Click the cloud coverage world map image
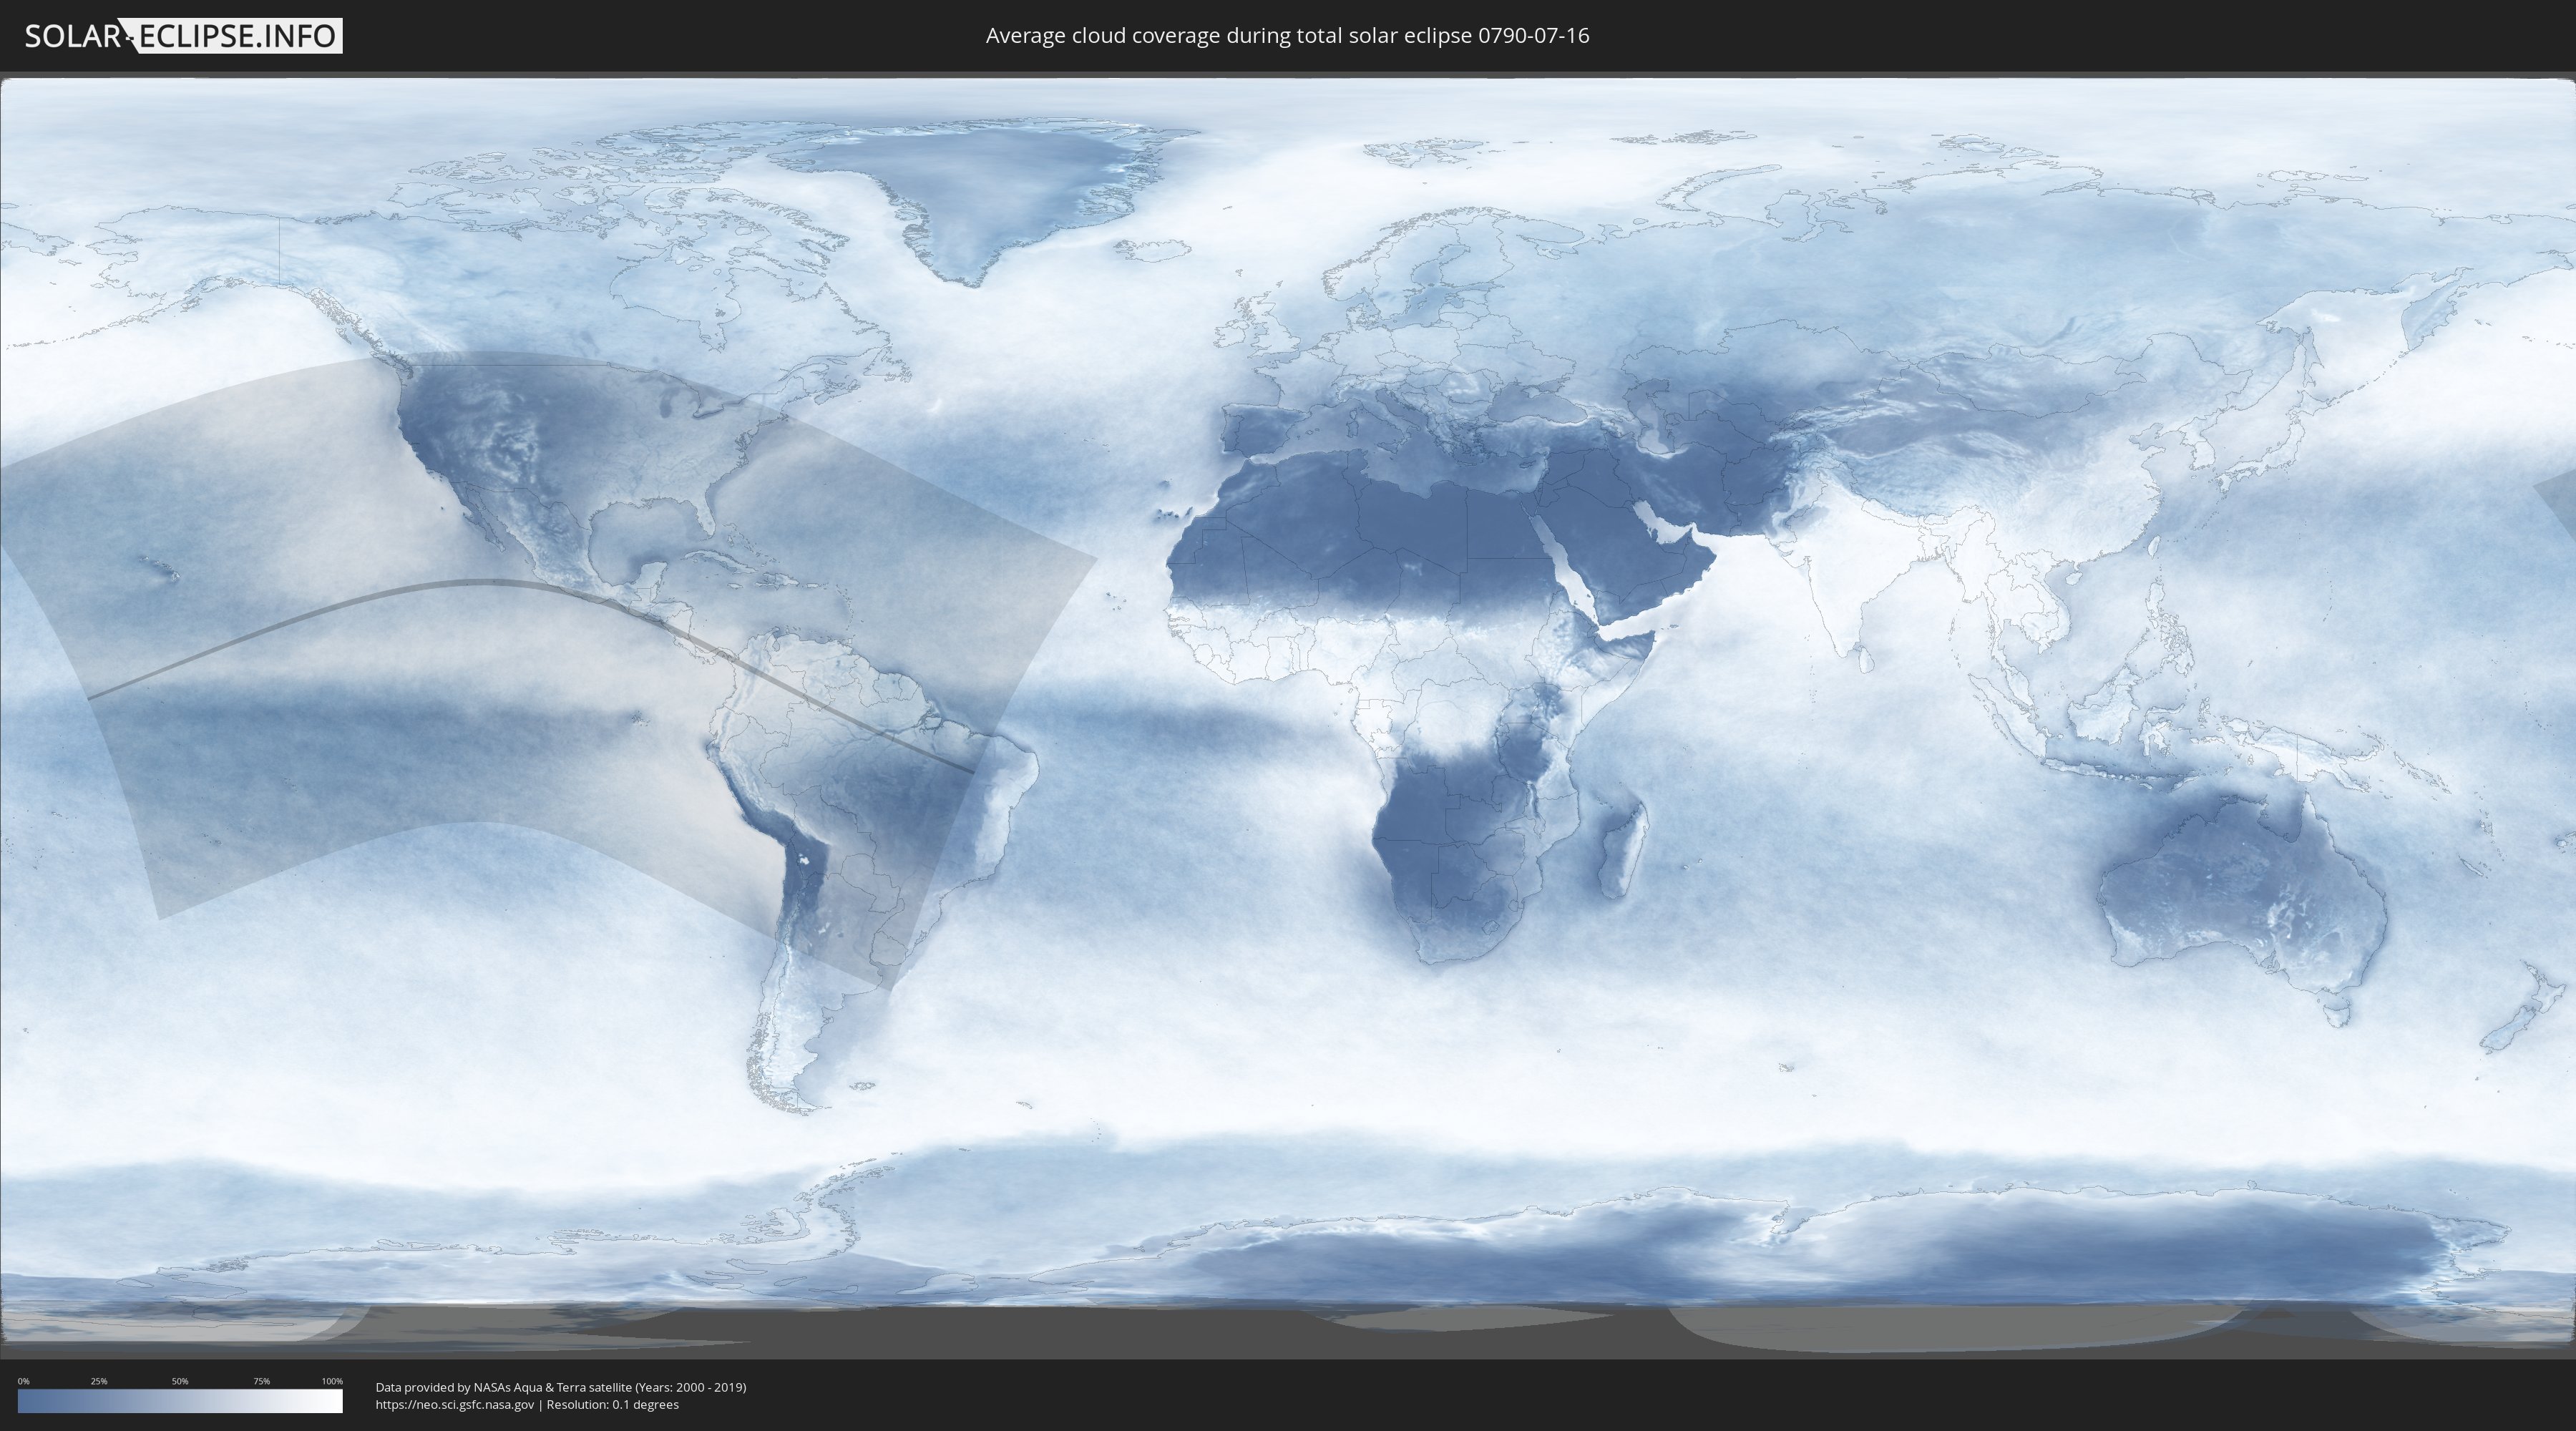This screenshot has height=1431, width=2576. click(1288, 715)
